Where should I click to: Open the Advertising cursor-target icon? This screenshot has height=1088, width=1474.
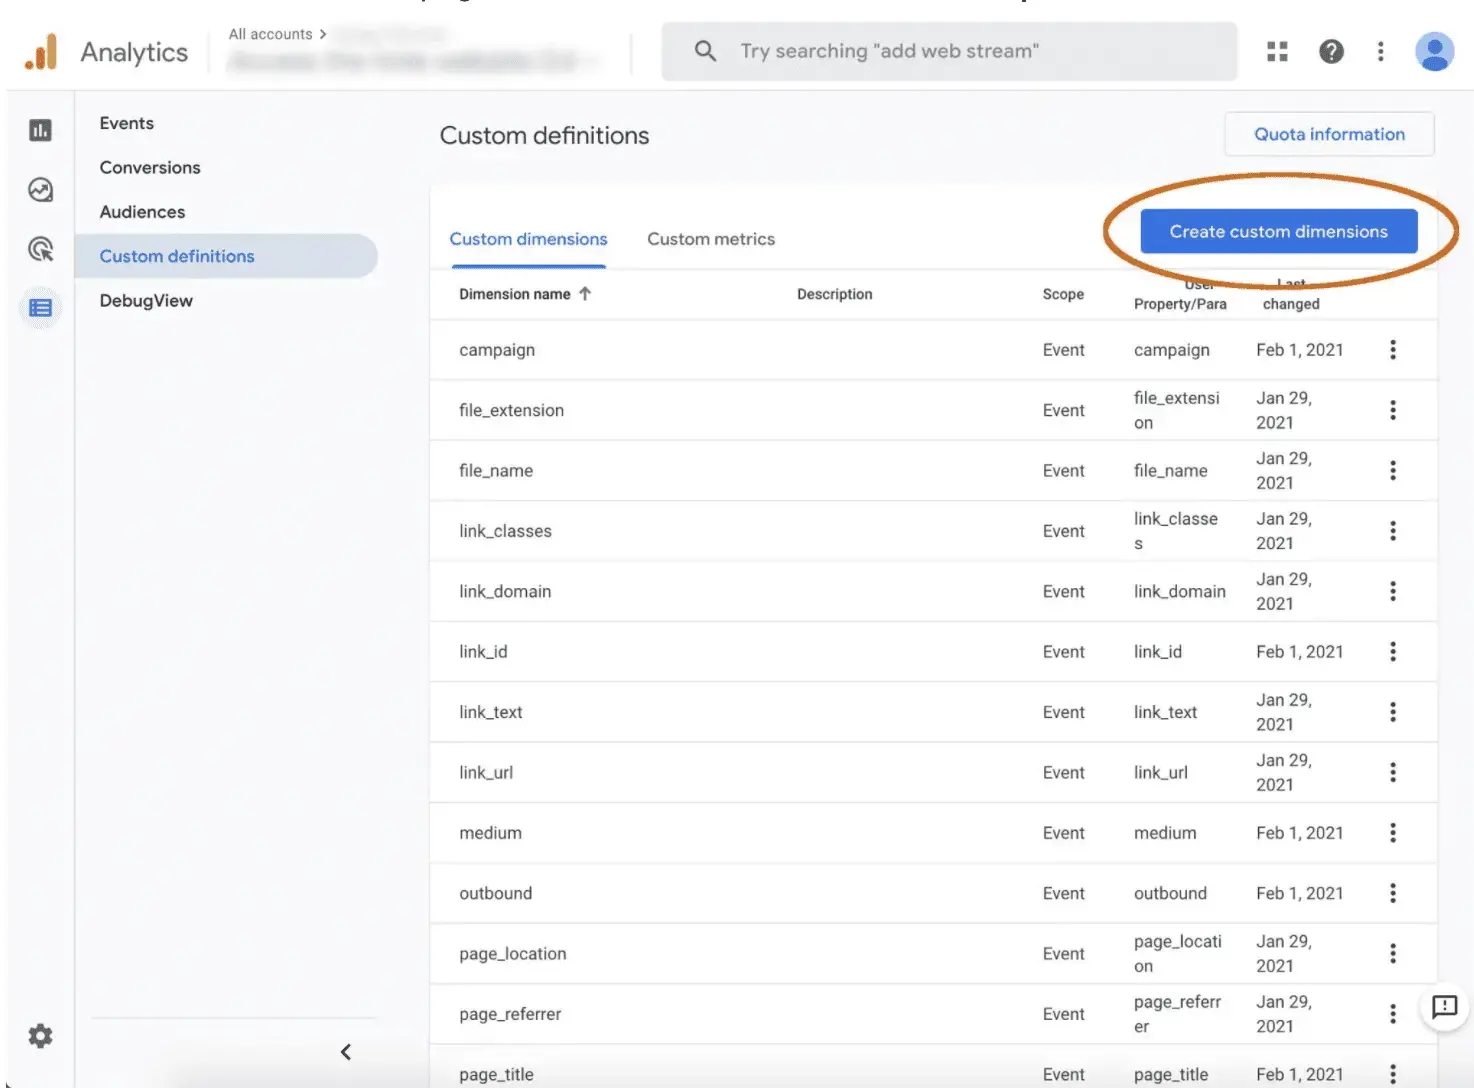click(40, 249)
